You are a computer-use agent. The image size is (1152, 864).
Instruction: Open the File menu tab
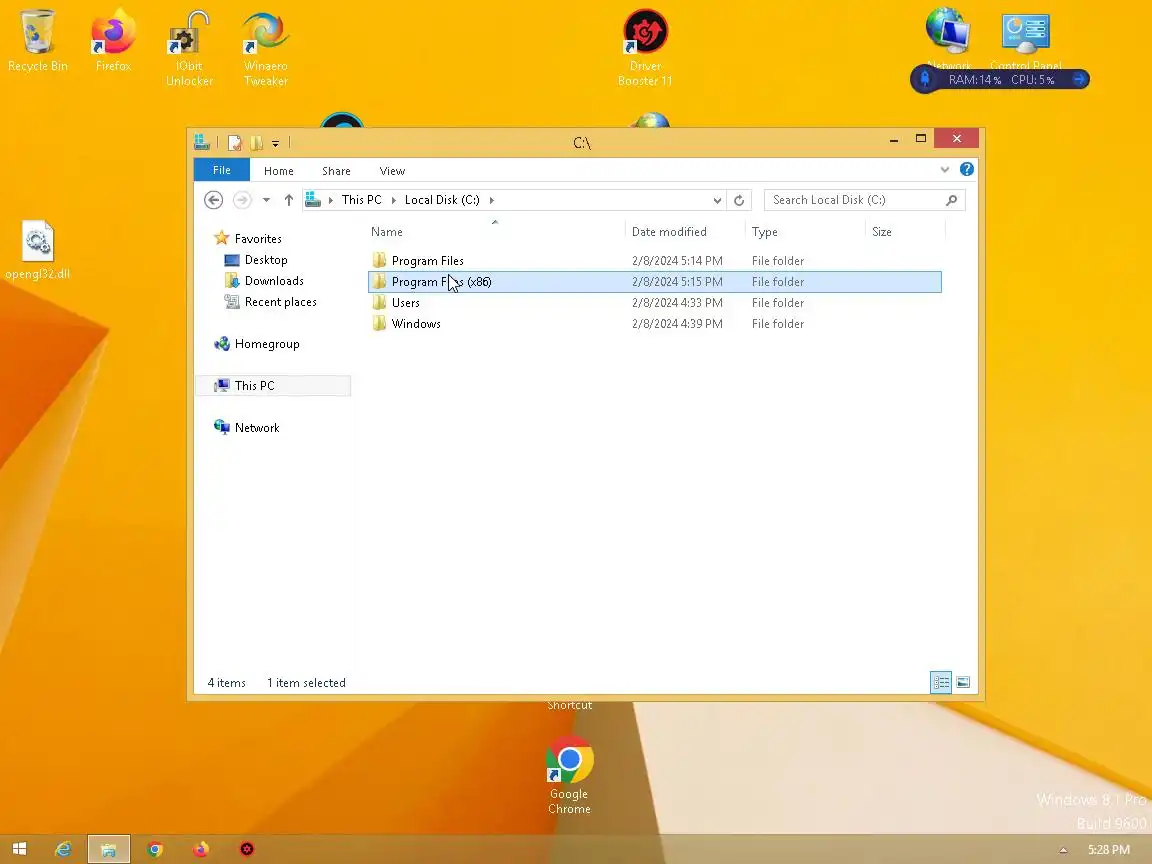(222, 170)
